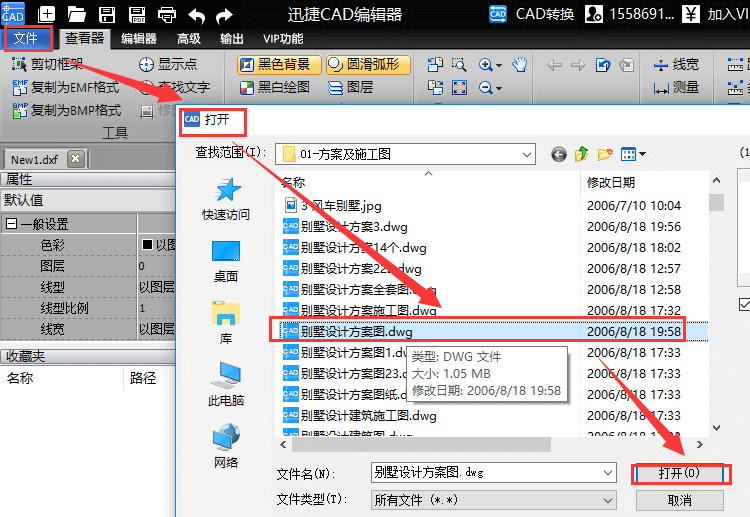Viewport: 750px width, 517px height.
Task: Click the horizontal scrollbar right arrow
Action: (x=700, y=445)
